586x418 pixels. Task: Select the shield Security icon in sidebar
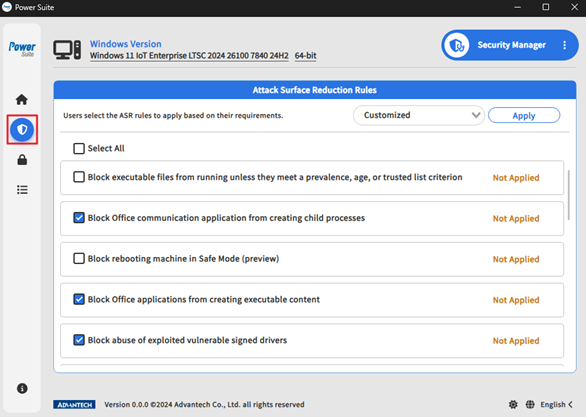click(22, 130)
